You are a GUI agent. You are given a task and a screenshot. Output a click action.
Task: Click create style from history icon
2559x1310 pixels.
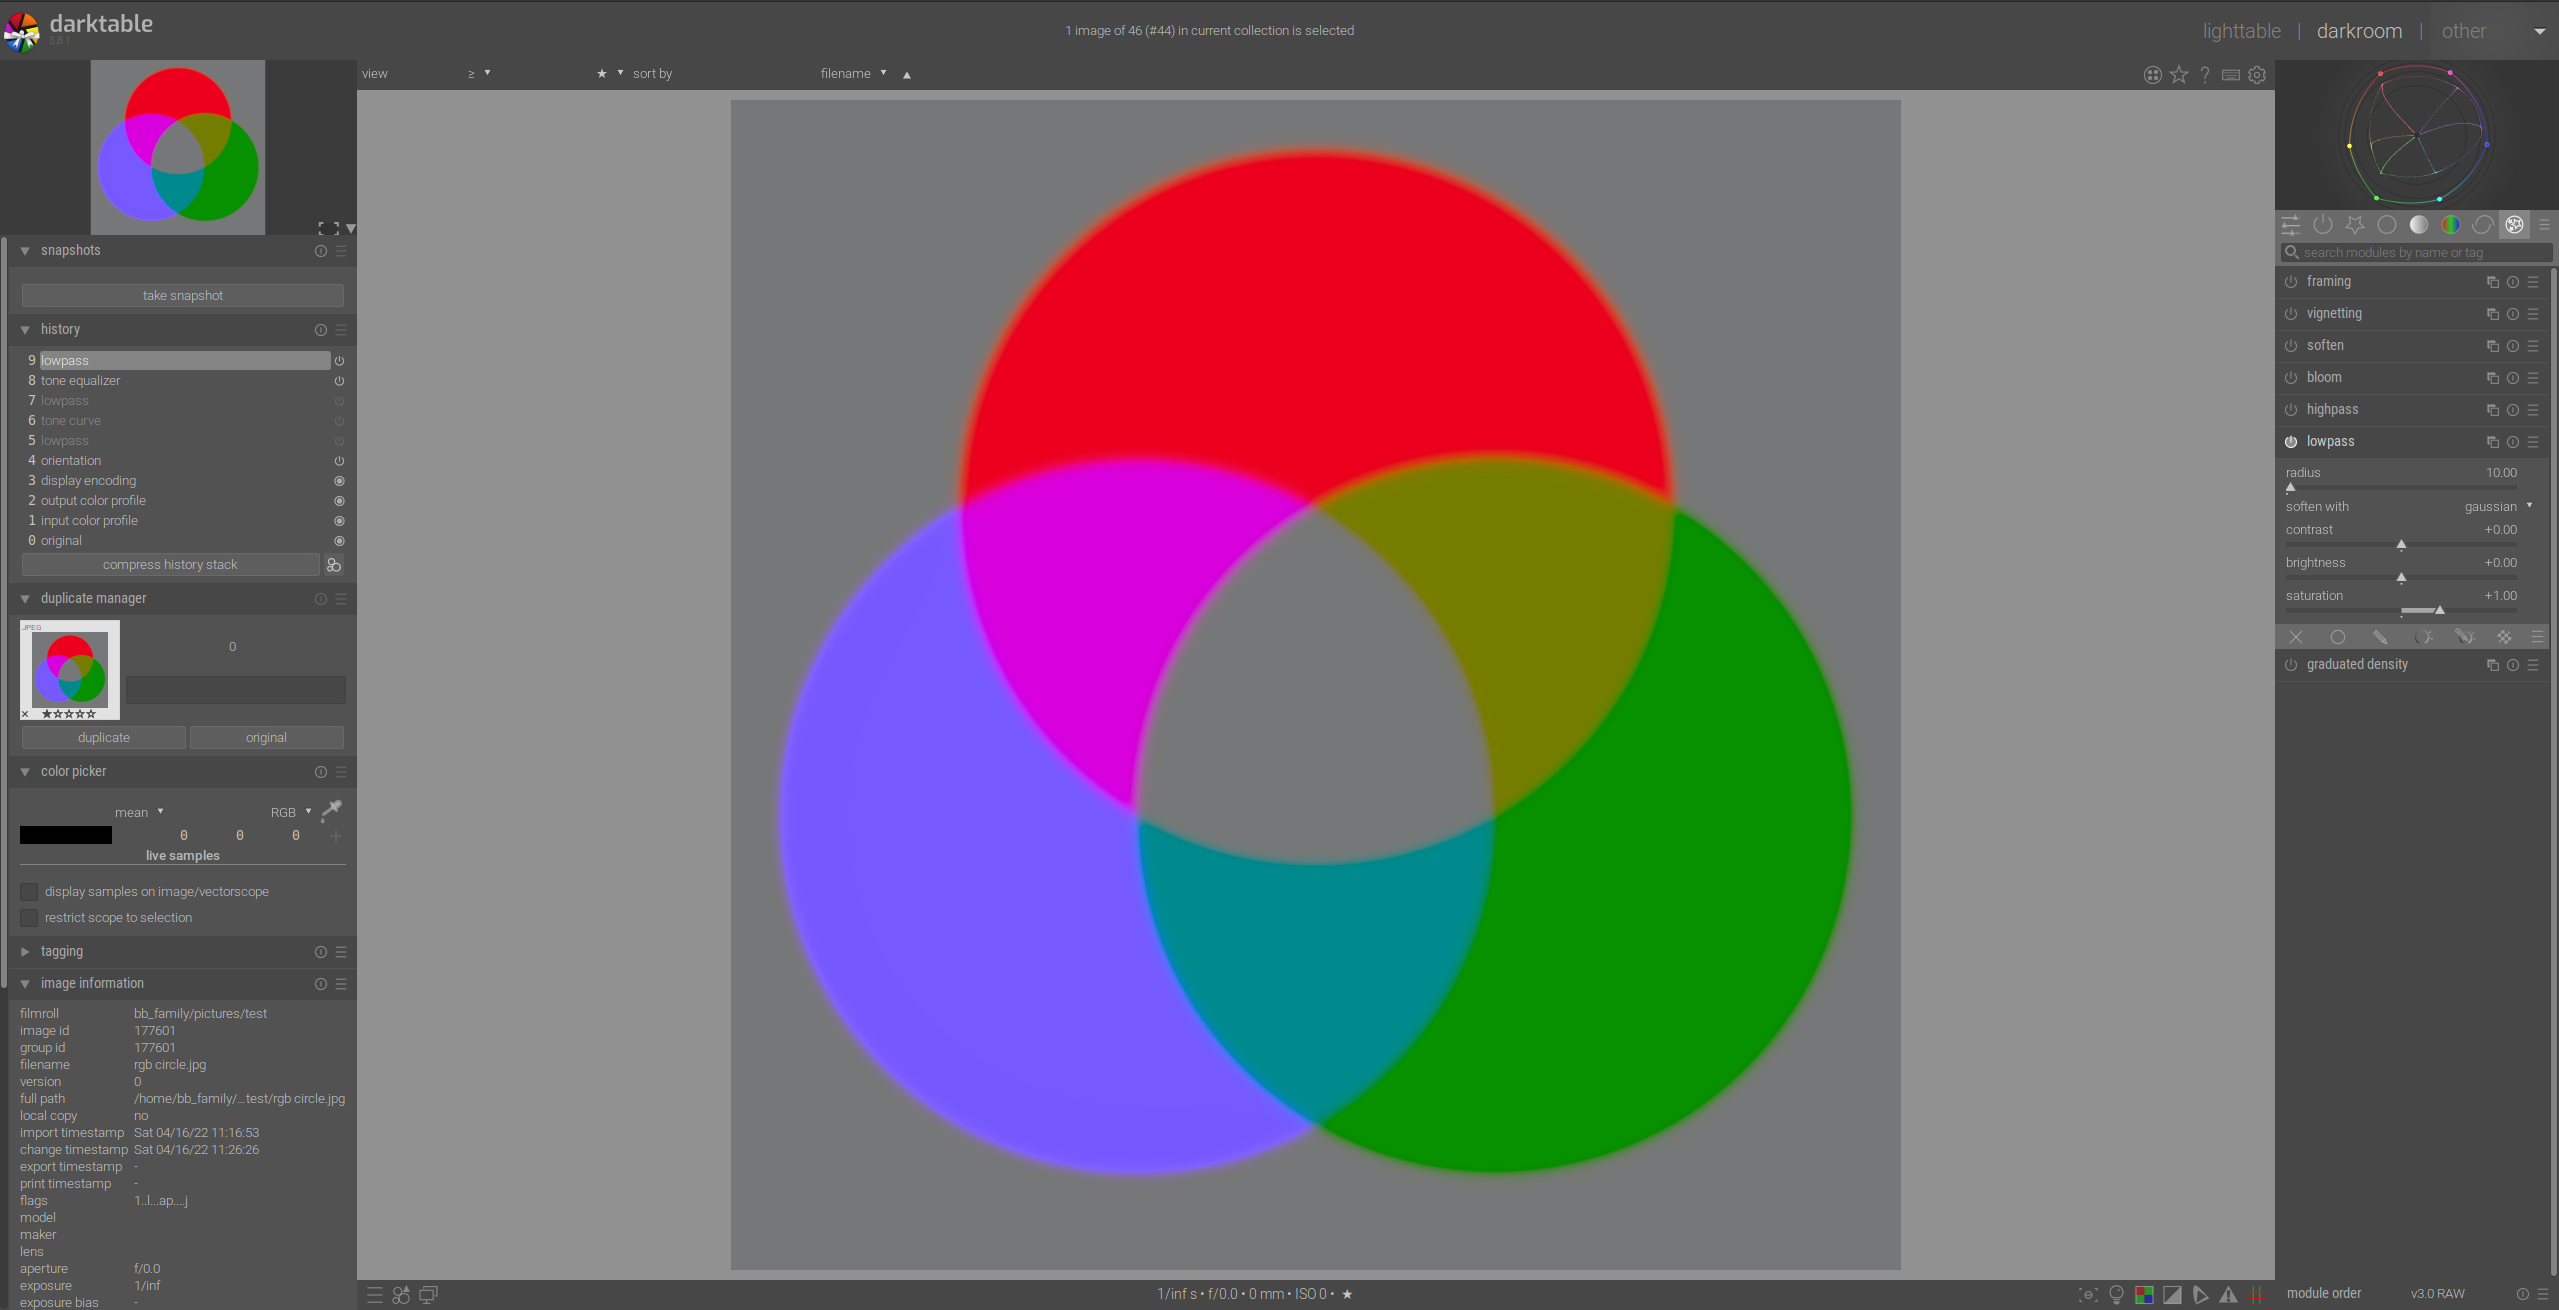[334, 565]
